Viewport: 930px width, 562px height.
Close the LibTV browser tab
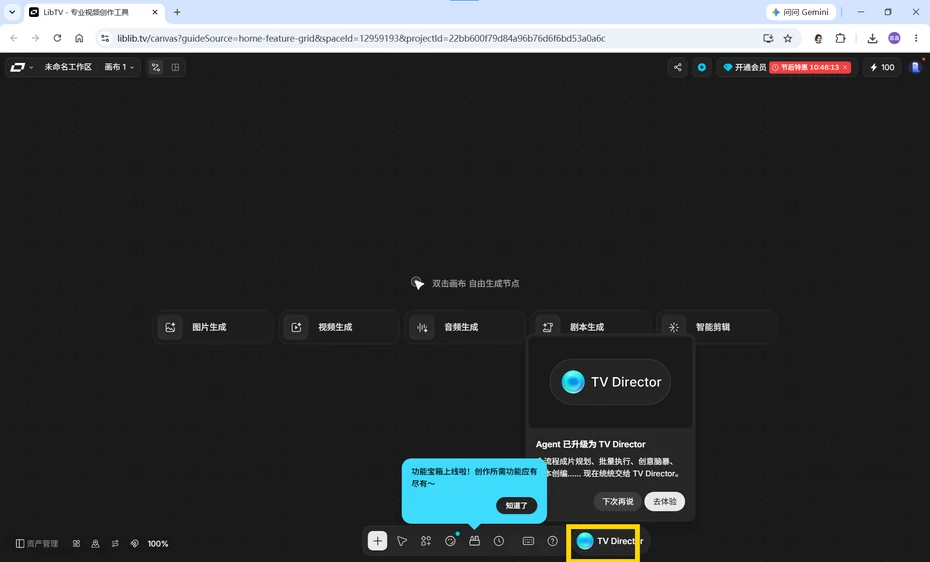click(155, 12)
